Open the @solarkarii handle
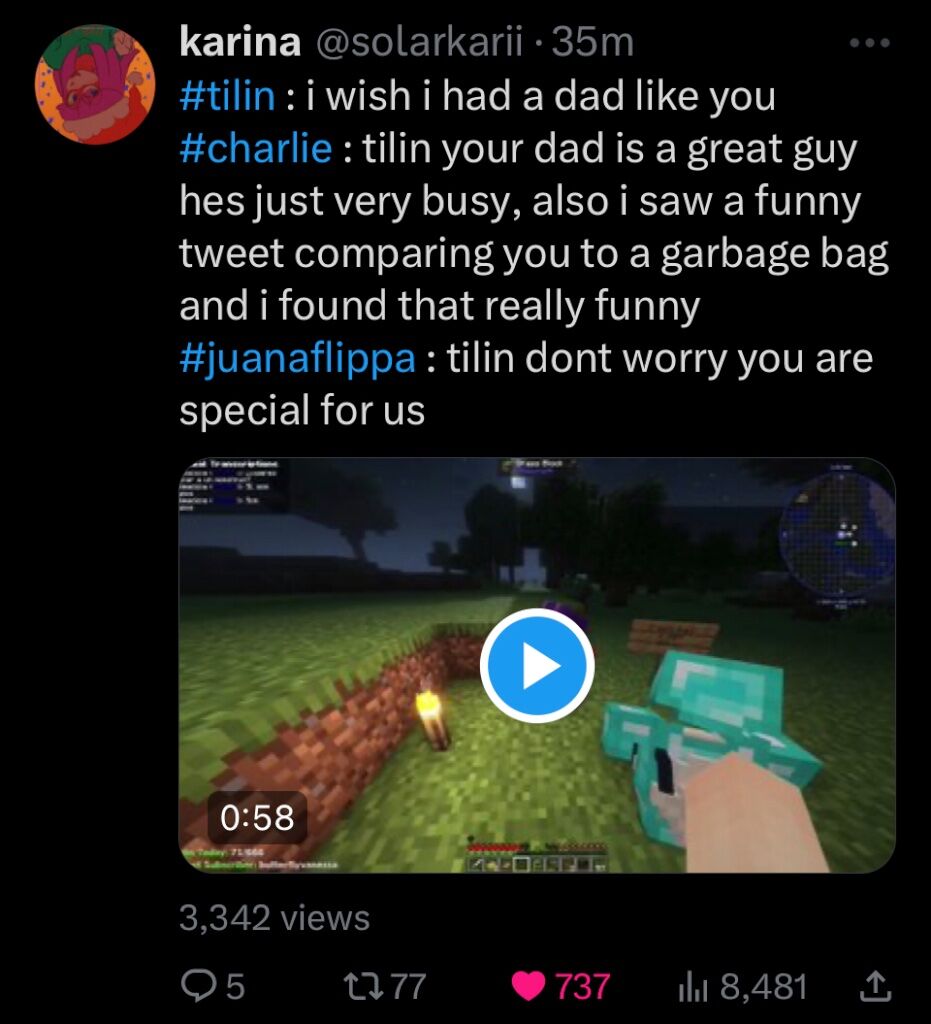This screenshot has width=931, height=1024. 420,42
